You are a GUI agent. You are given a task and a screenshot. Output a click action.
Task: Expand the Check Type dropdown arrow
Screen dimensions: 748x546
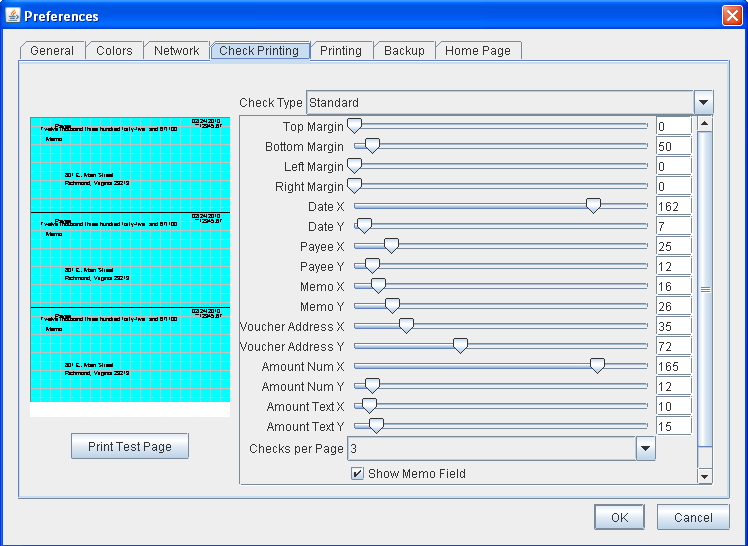pos(703,103)
